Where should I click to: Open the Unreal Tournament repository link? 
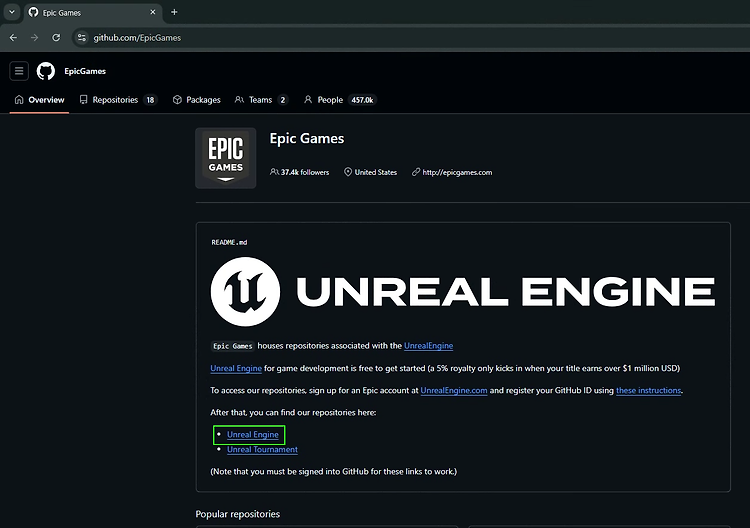click(262, 450)
